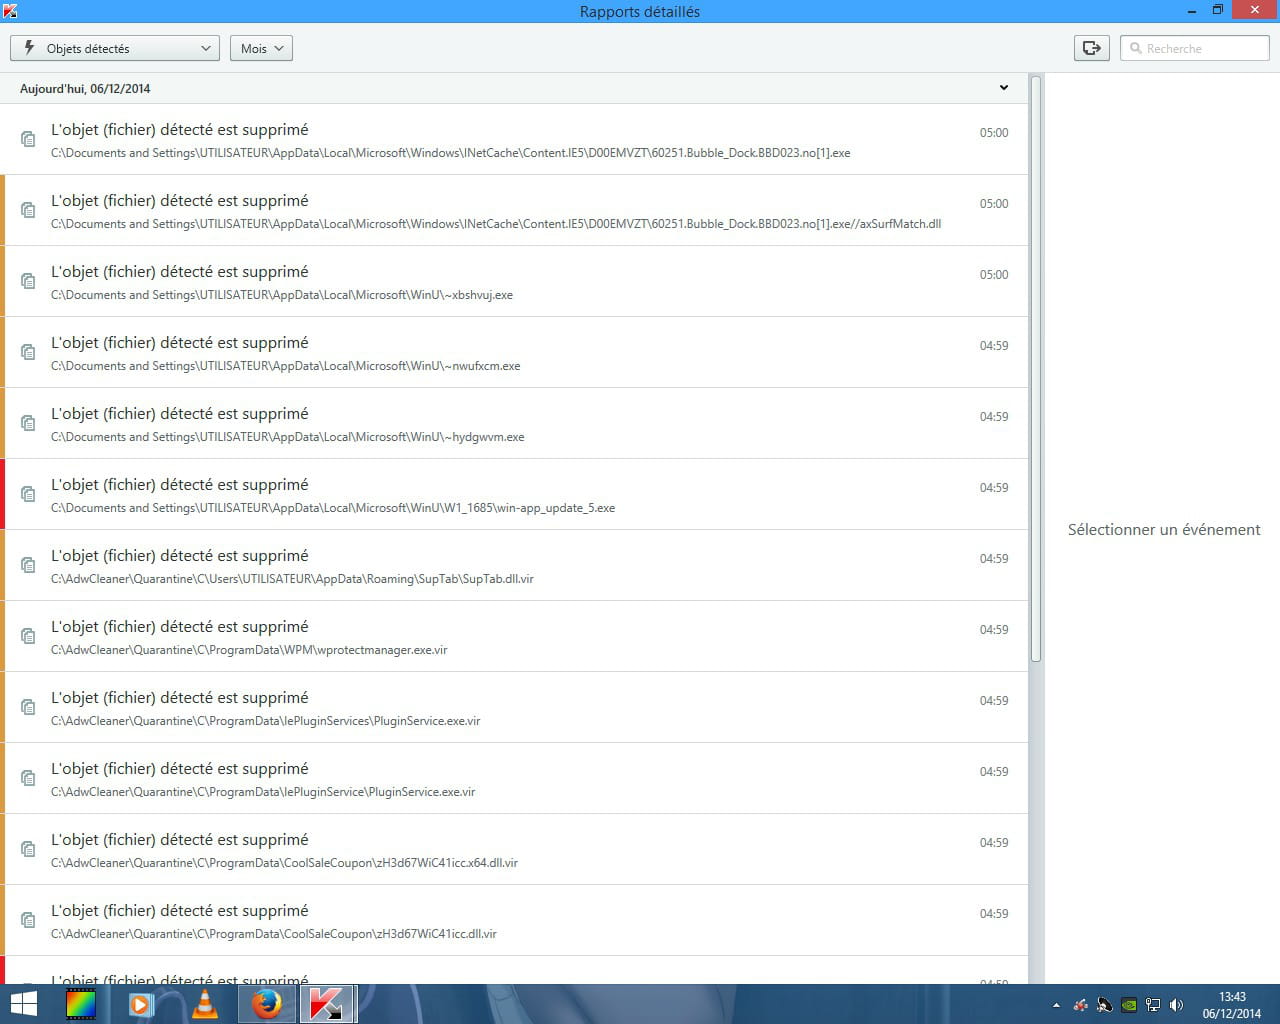
Task: Collapse the Aujourd'hui, 06/12/2014 group
Action: (x=1004, y=88)
